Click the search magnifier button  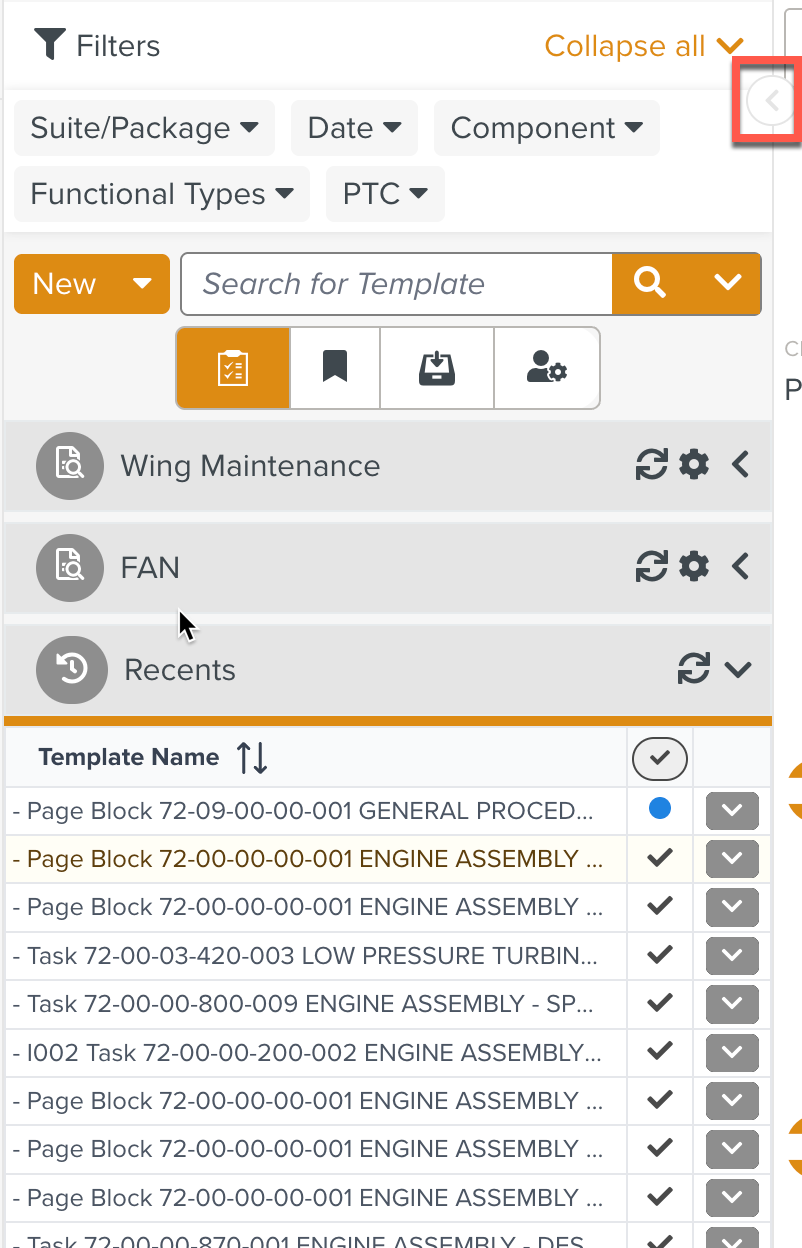[650, 284]
